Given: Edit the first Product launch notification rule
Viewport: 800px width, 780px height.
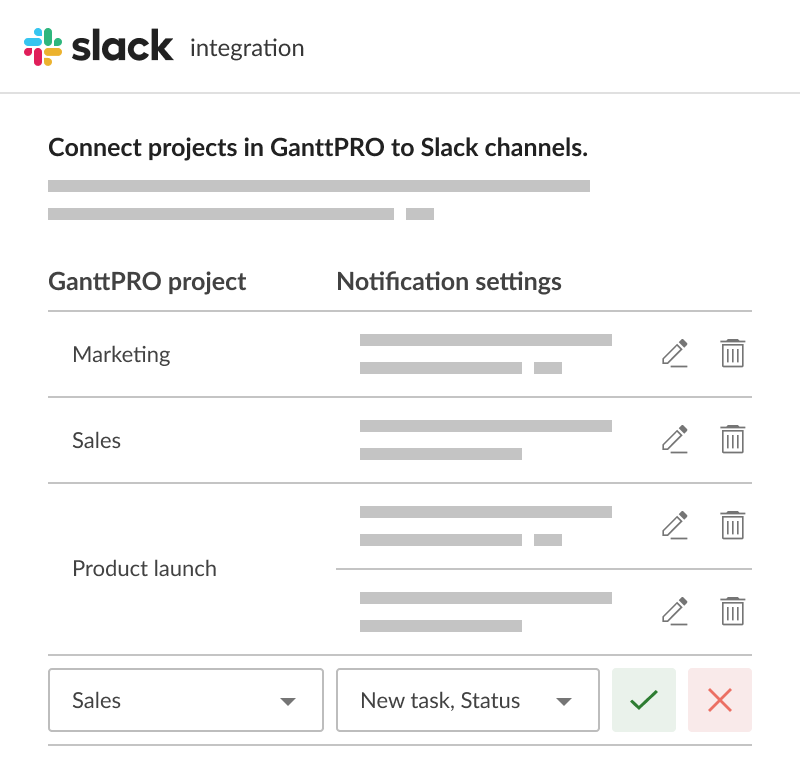Looking at the screenshot, I should coord(675,525).
